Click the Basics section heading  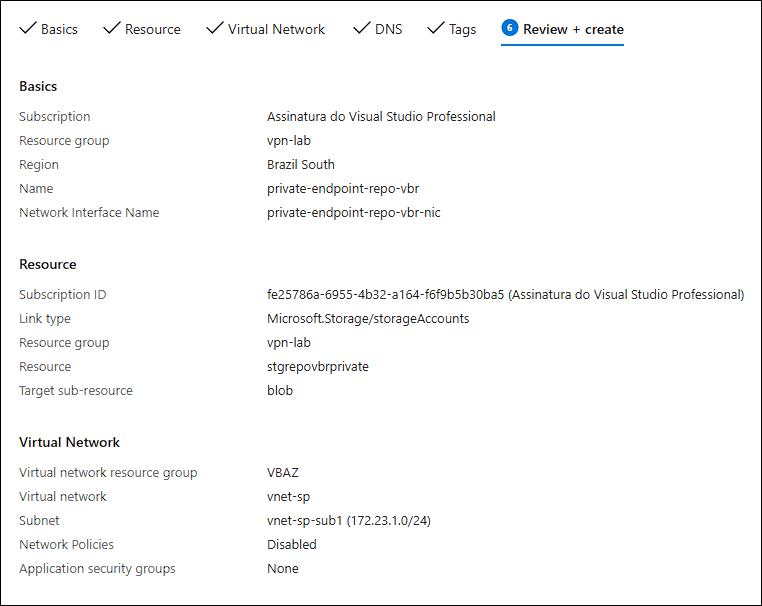38,87
